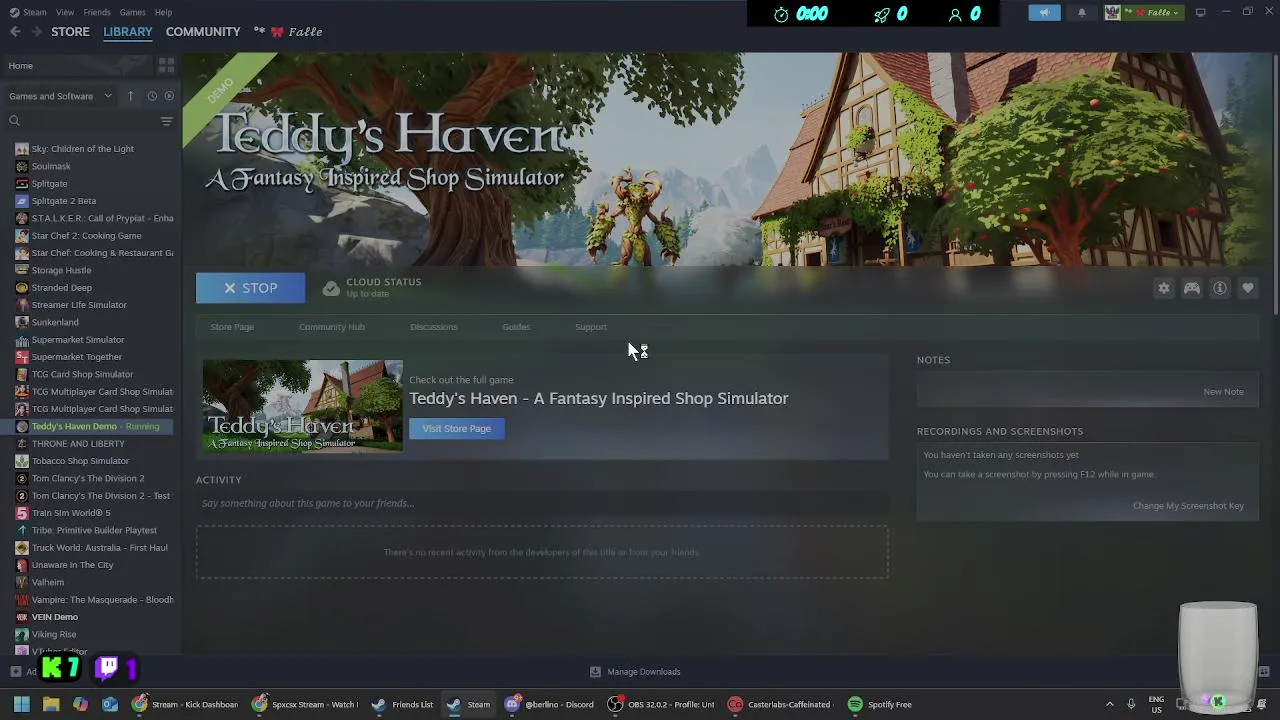Open the game settings gear icon

point(1164,288)
